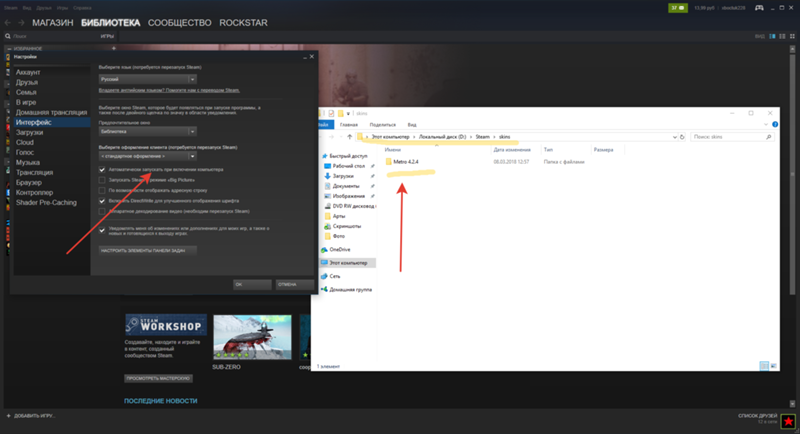Sort by Дата изменения column header

[x=512, y=150]
